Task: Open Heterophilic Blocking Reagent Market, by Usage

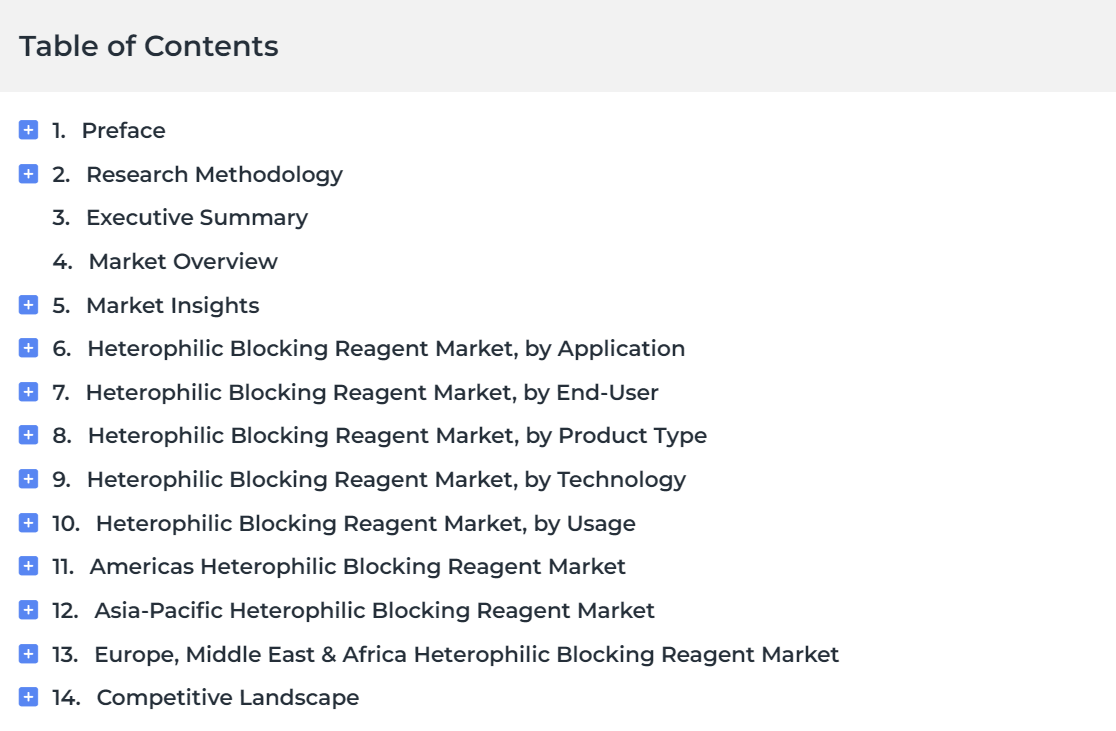Action: [x=366, y=524]
